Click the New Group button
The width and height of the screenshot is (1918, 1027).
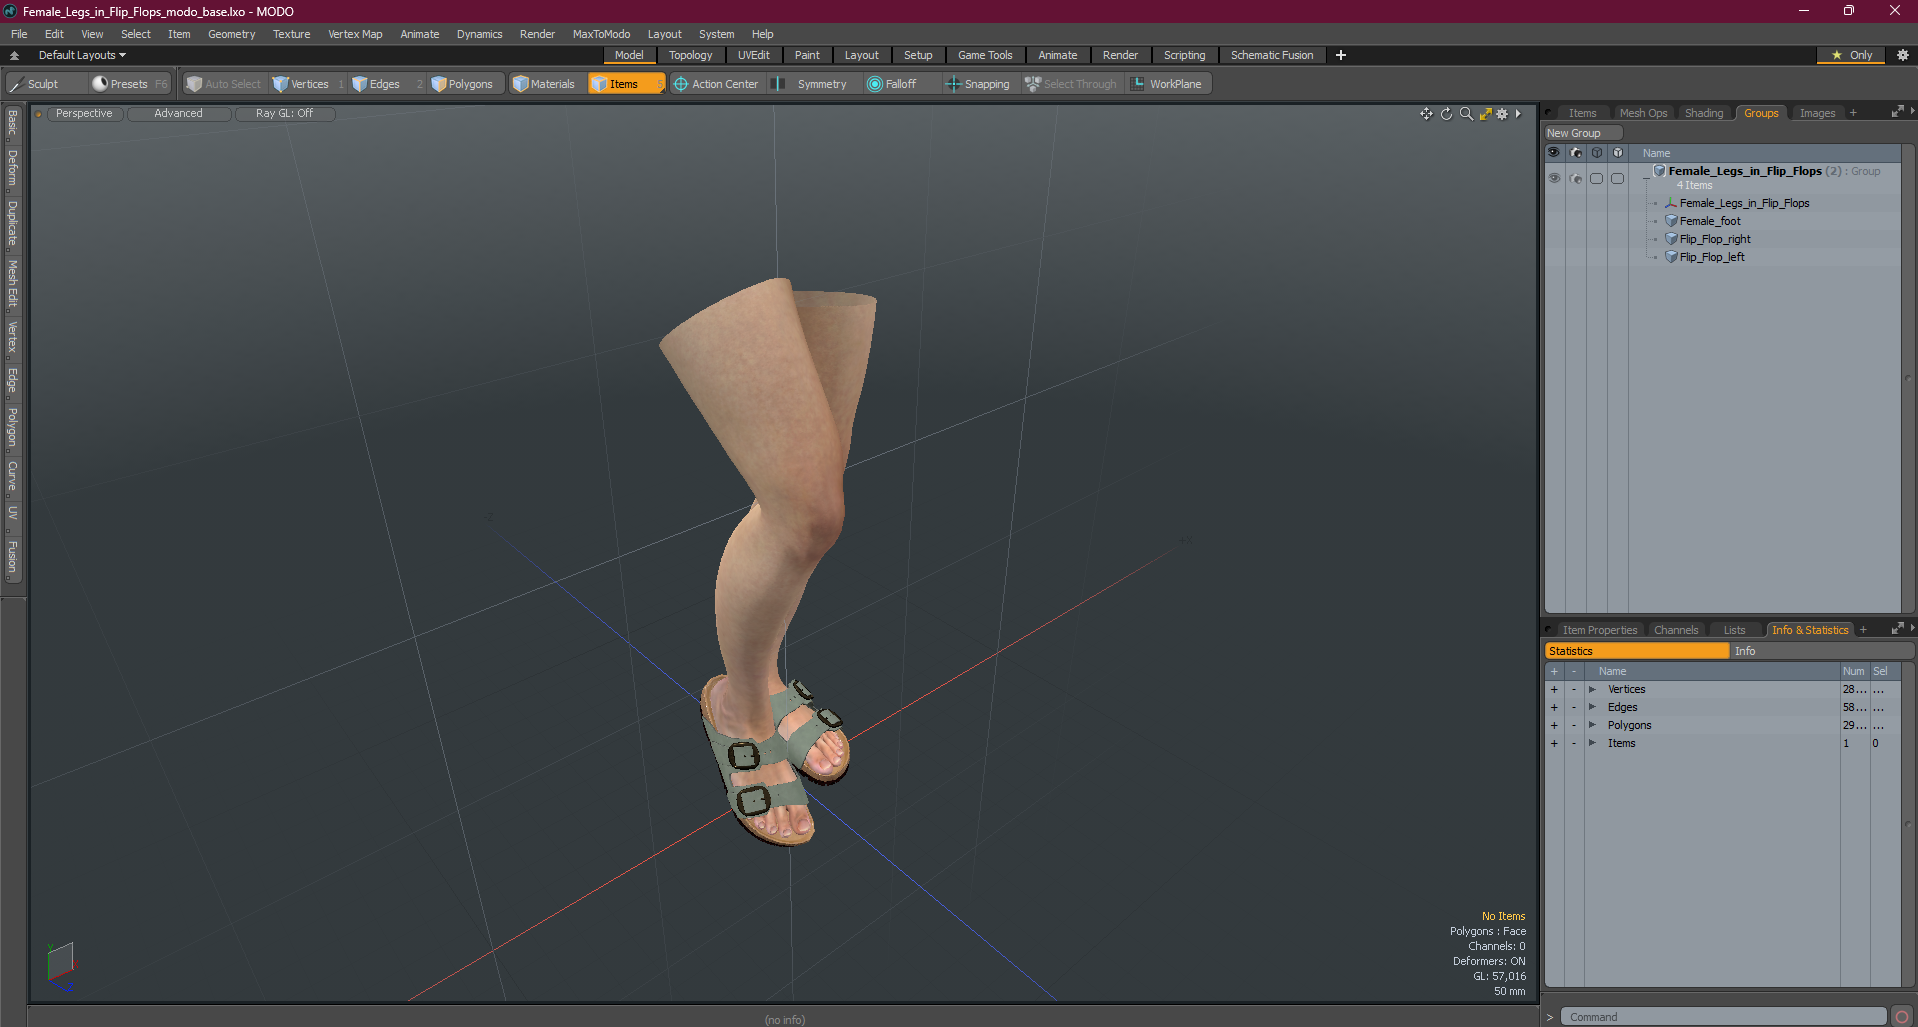coord(1583,133)
